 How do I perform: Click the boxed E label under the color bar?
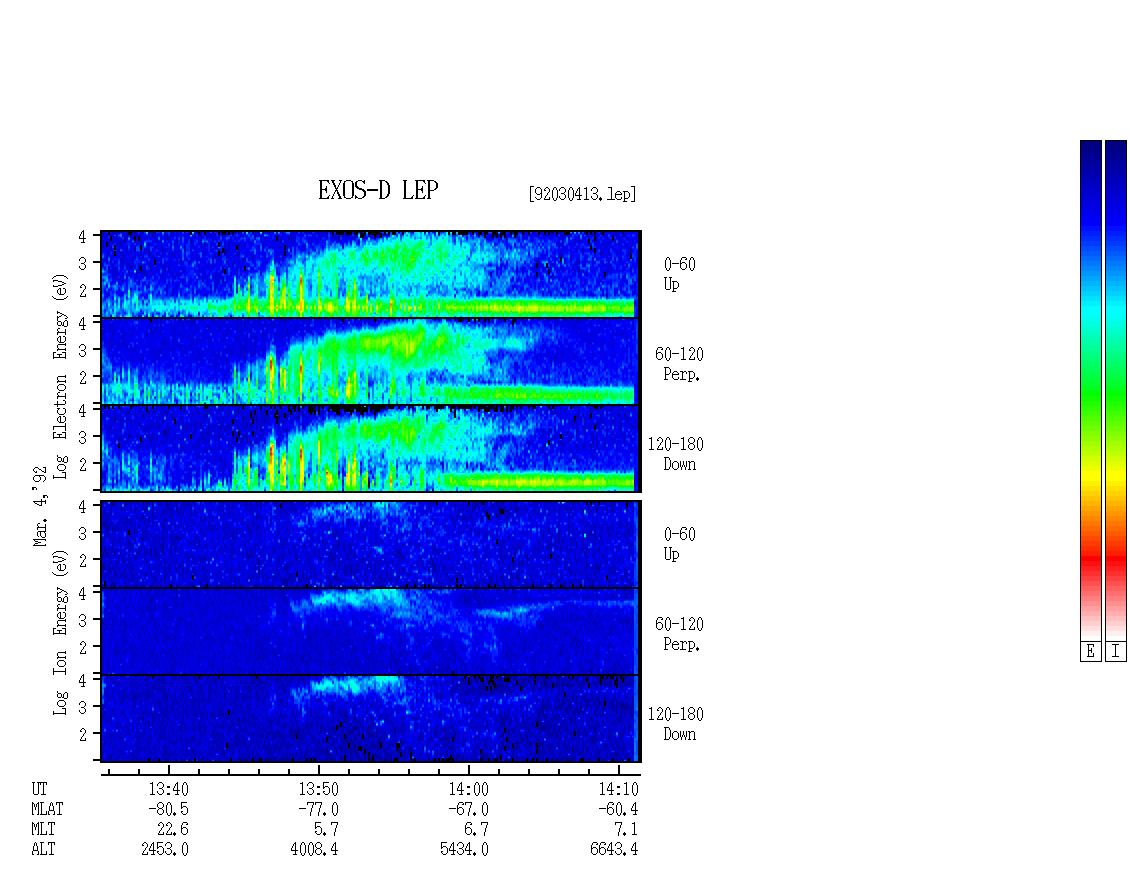click(x=1090, y=652)
